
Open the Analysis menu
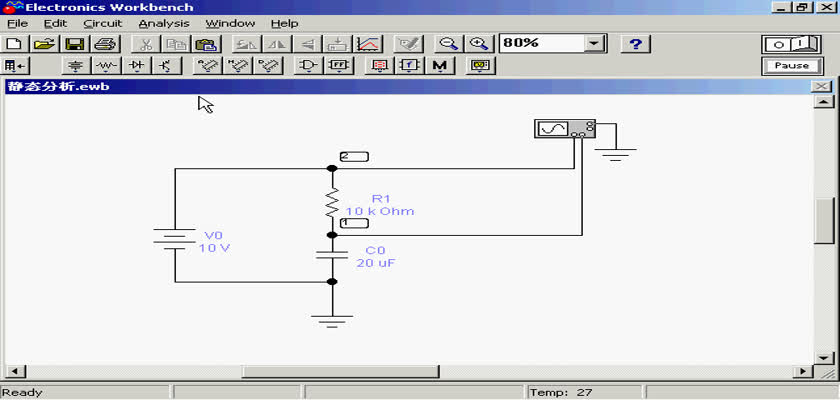(162, 23)
